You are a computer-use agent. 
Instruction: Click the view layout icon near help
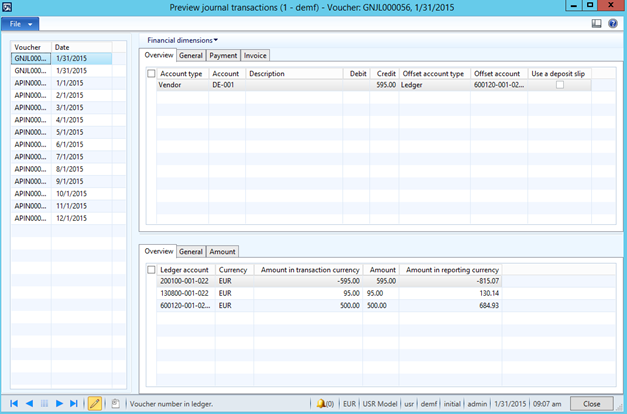(597, 23)
